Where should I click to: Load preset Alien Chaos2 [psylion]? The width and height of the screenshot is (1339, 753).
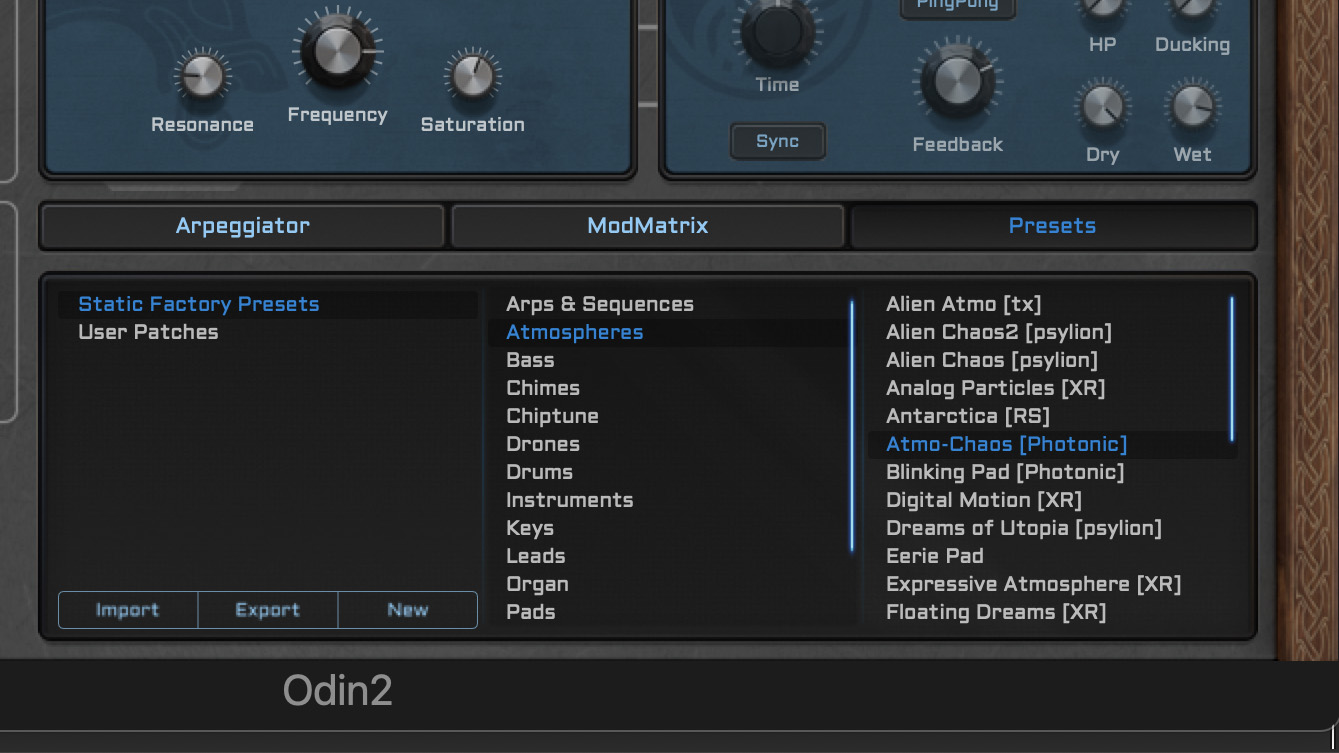1048,332
